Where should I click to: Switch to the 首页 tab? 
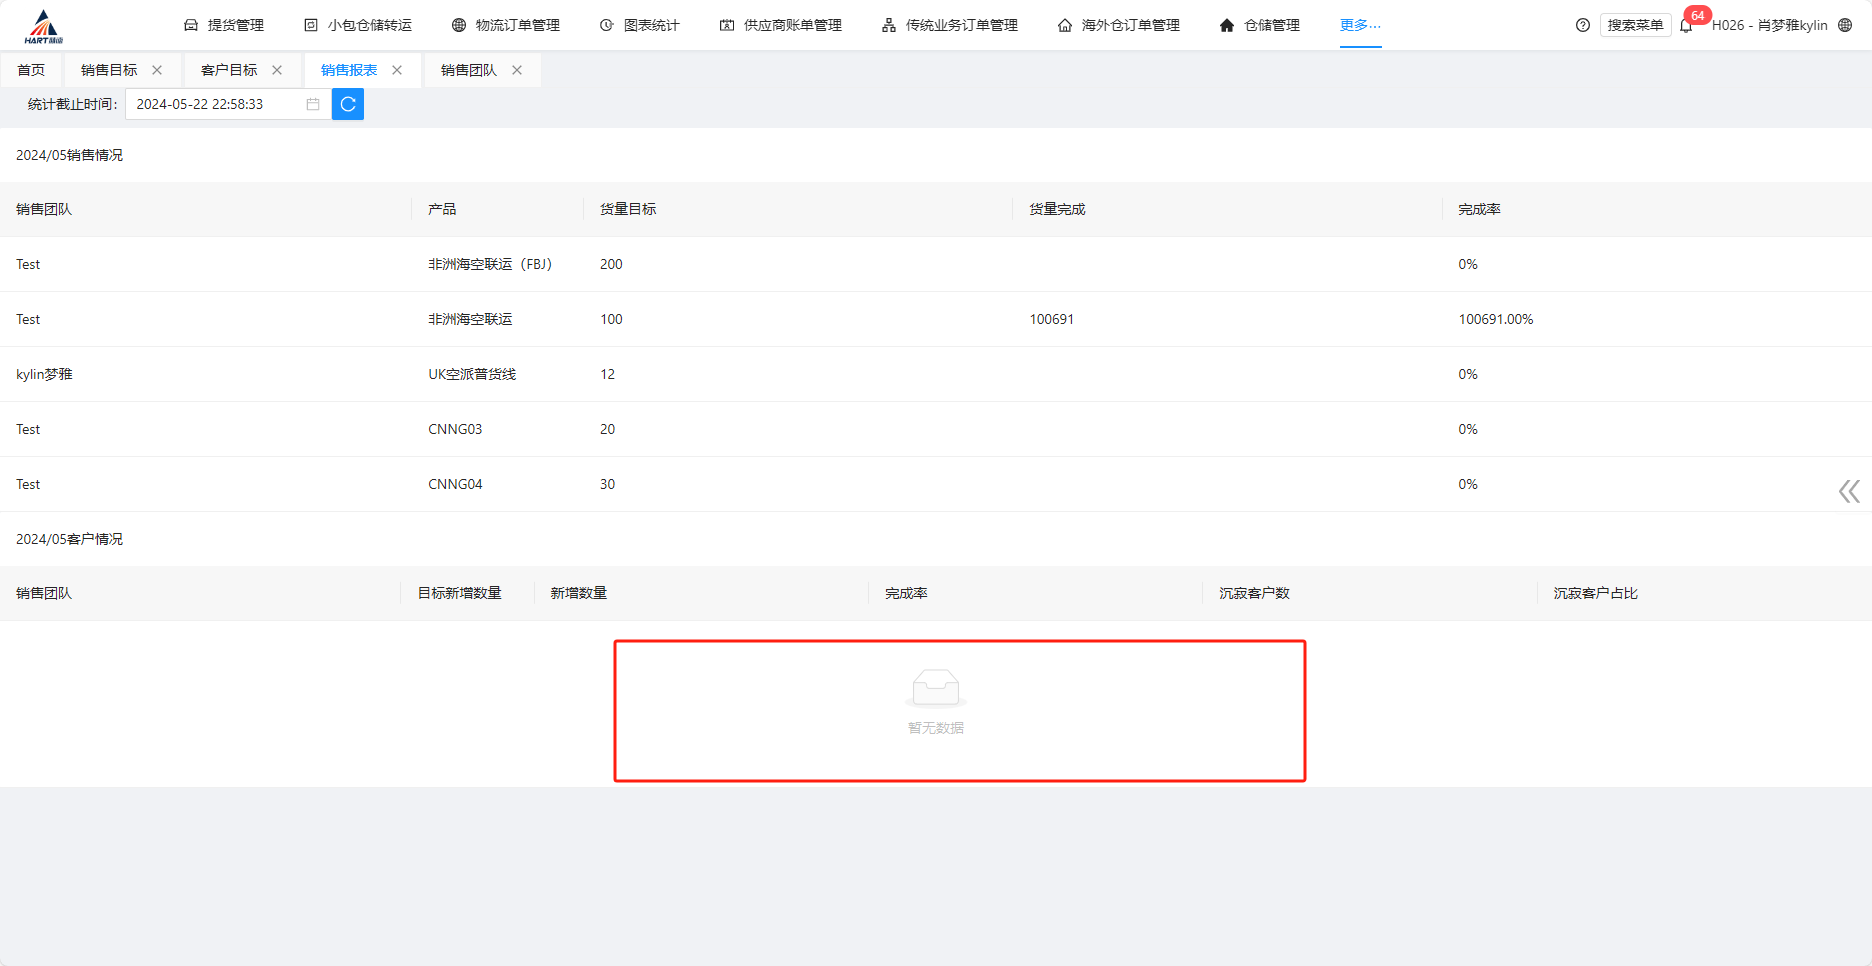pyautogui.click(x=31, y=70)
